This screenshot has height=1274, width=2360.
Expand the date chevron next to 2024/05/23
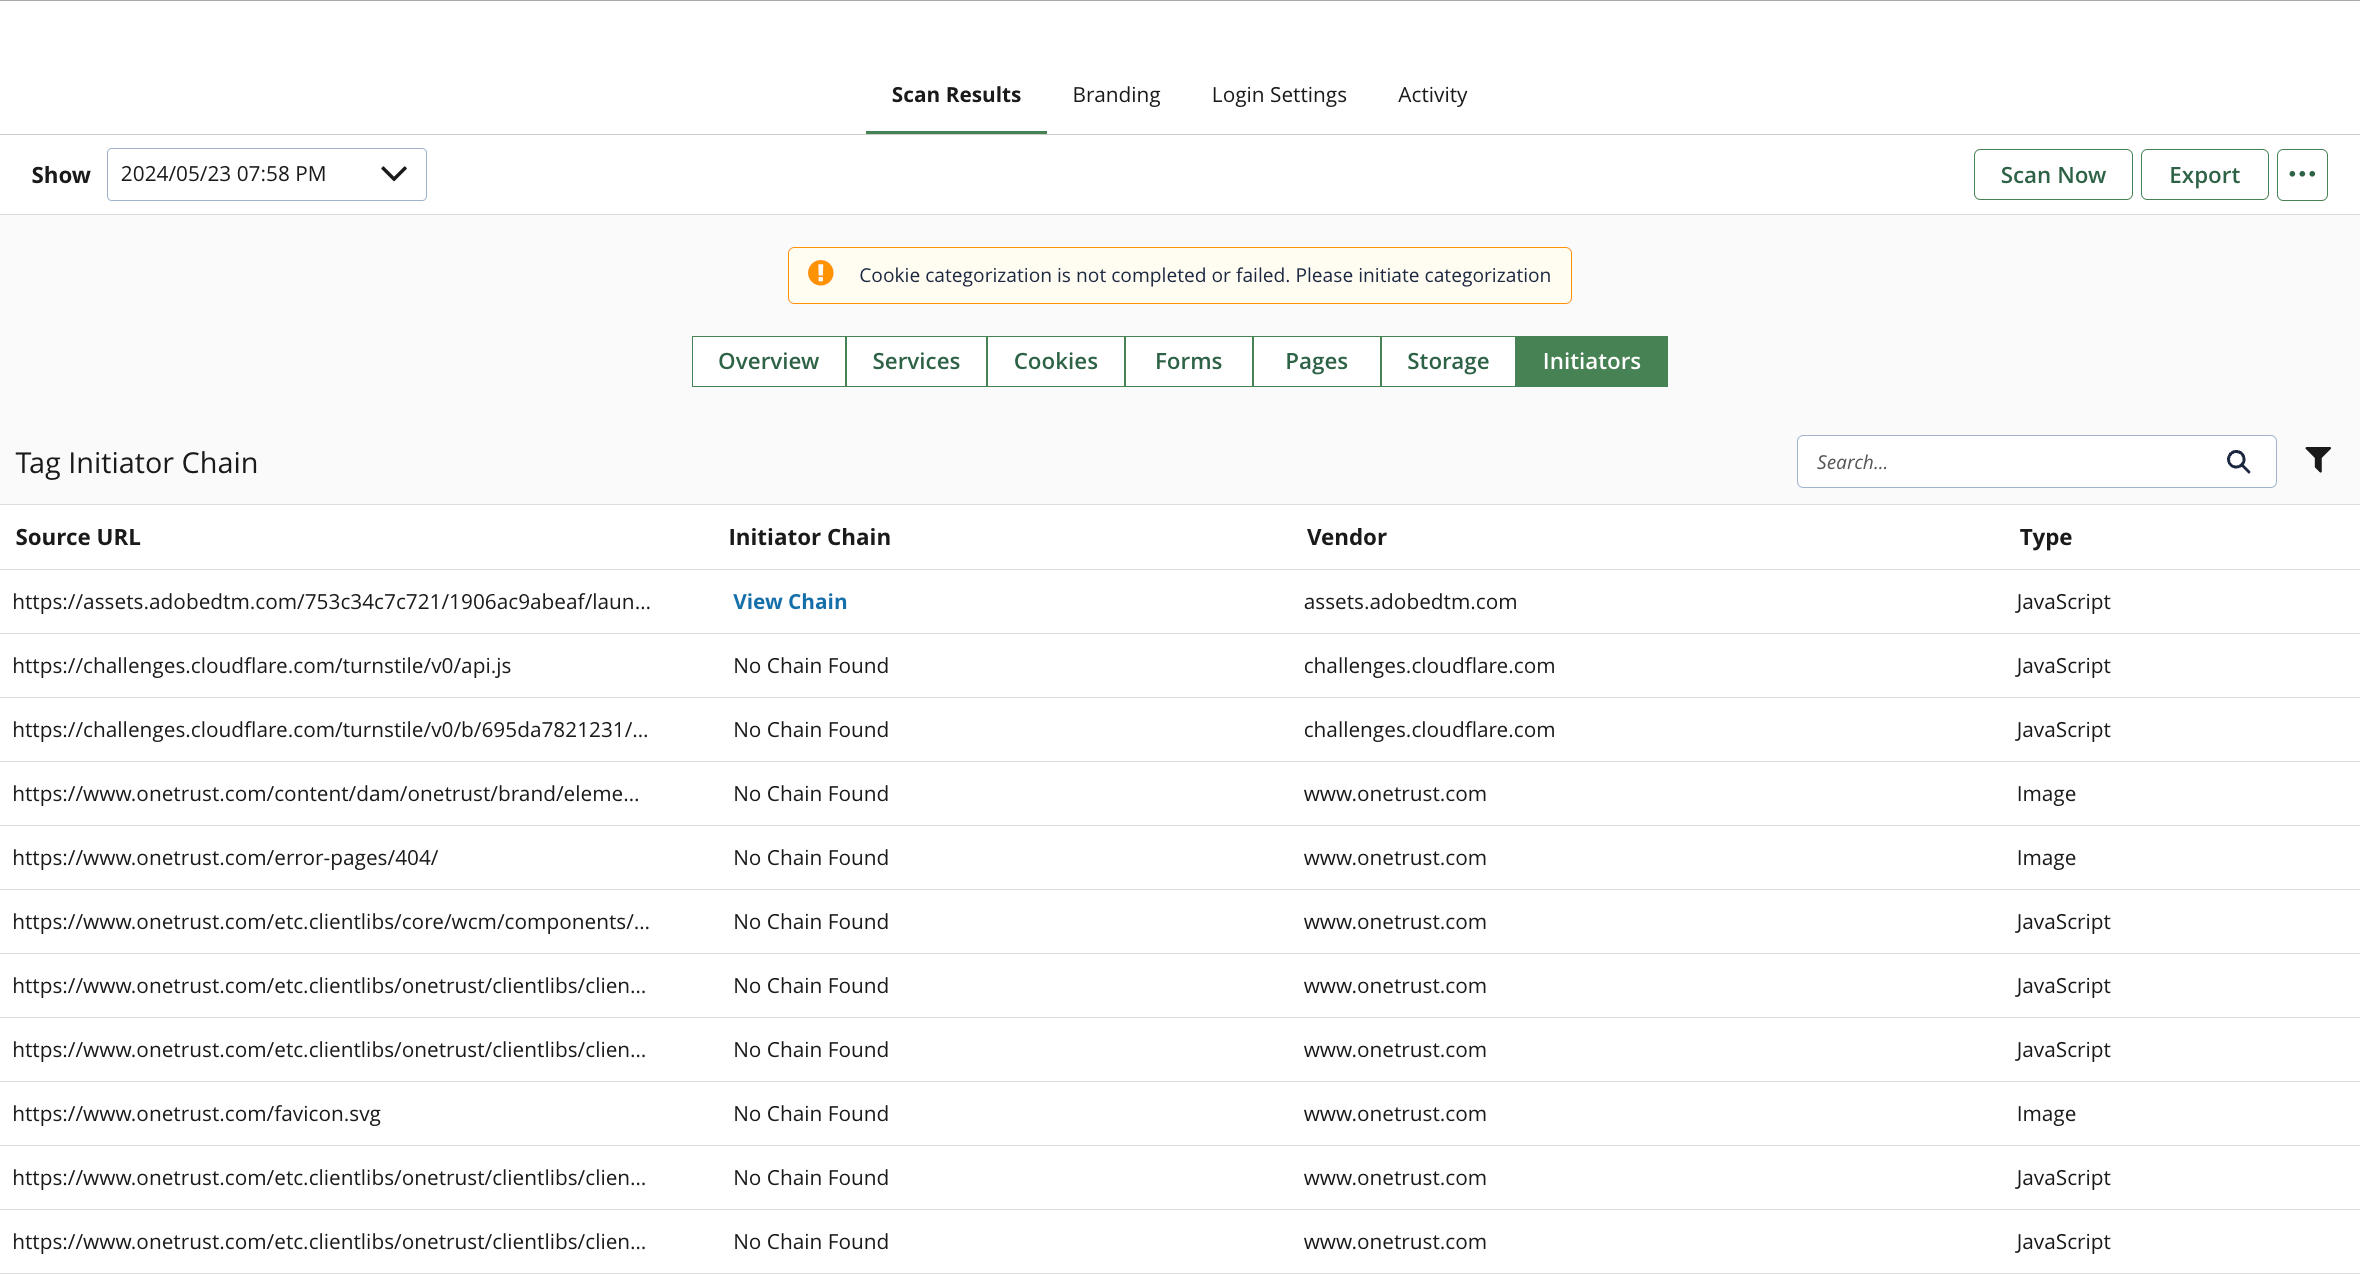point(392,174)
